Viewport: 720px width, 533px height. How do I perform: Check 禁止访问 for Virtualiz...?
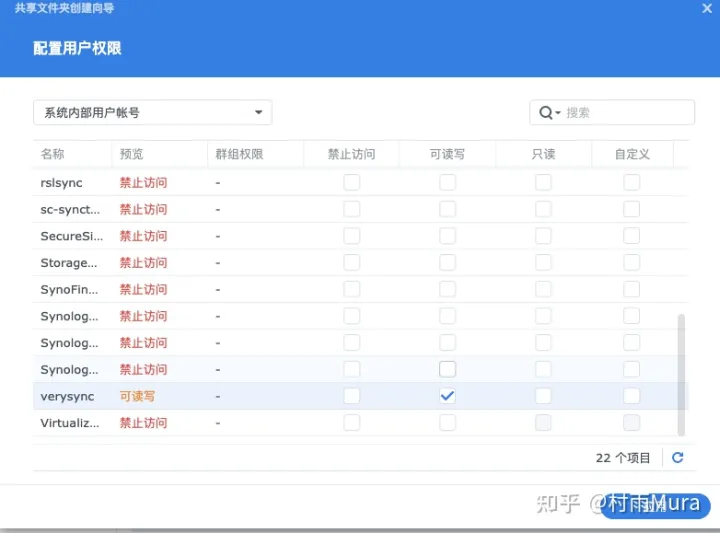tap(352, 422)
